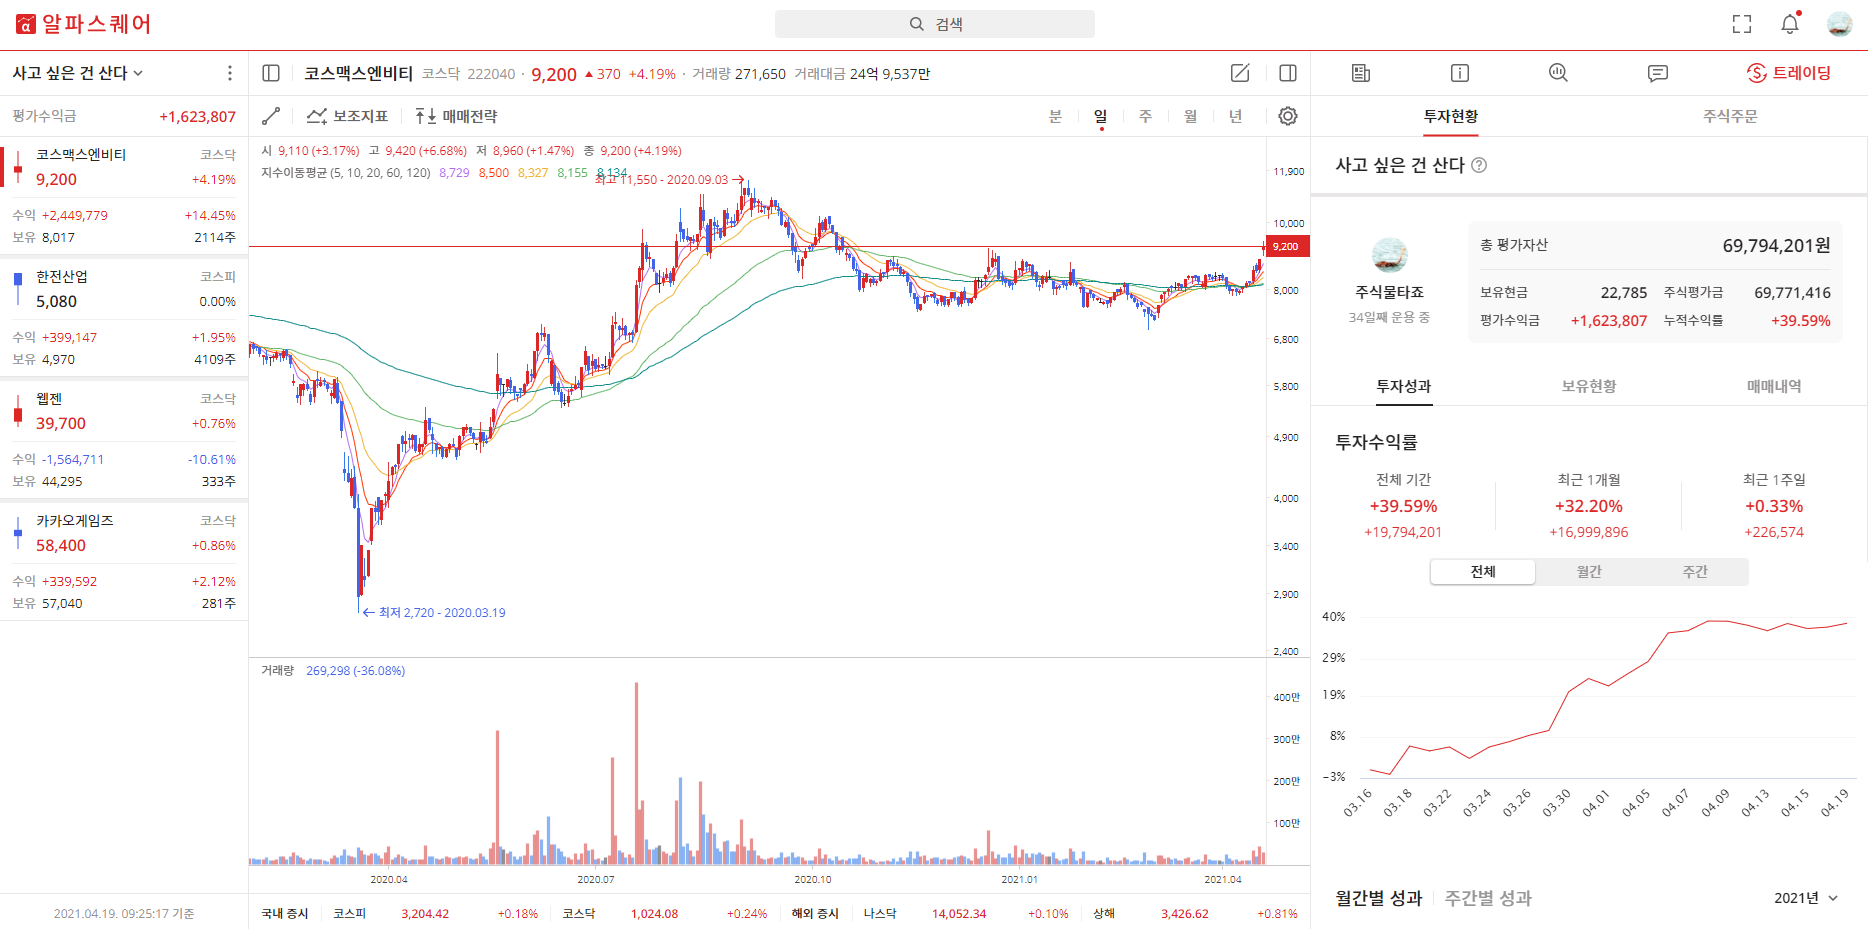Click the 누적수익률 +39.59% value
Screen dimensions: 1868x929
coord(1801,321)
